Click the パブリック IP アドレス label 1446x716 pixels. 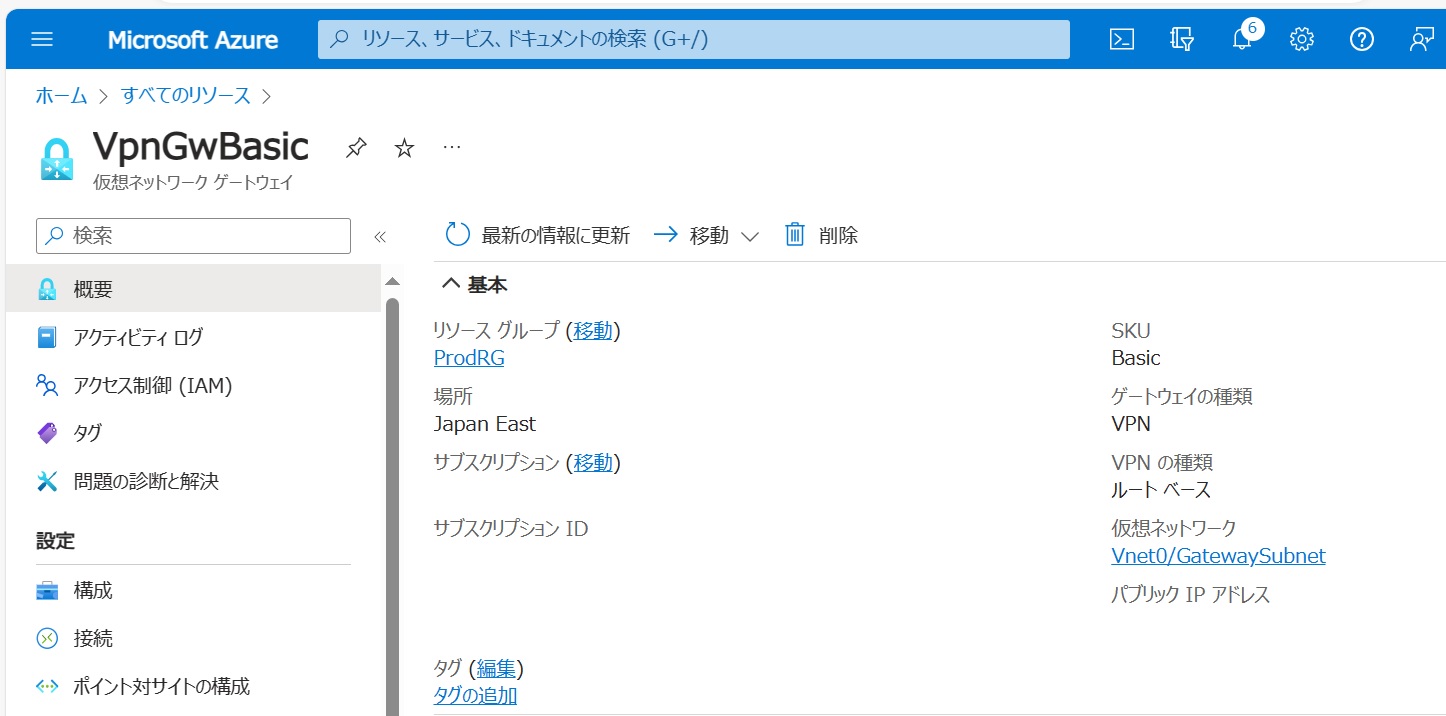tap(1191, 595)
